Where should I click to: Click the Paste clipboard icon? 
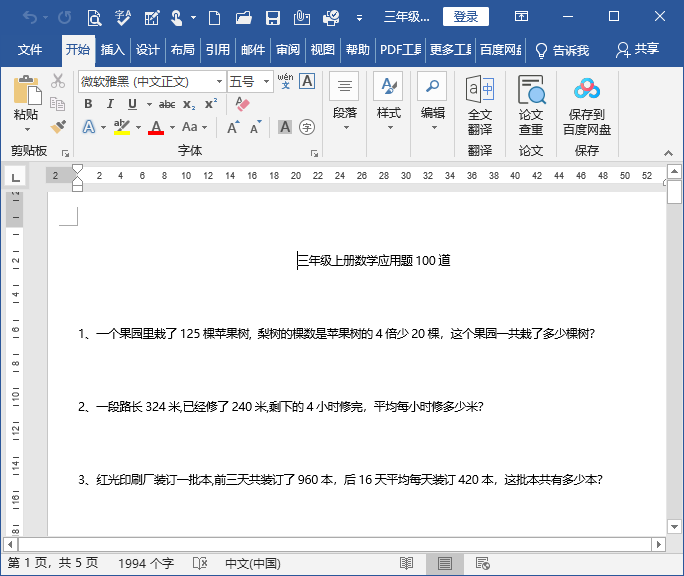[x=27, y=91]
